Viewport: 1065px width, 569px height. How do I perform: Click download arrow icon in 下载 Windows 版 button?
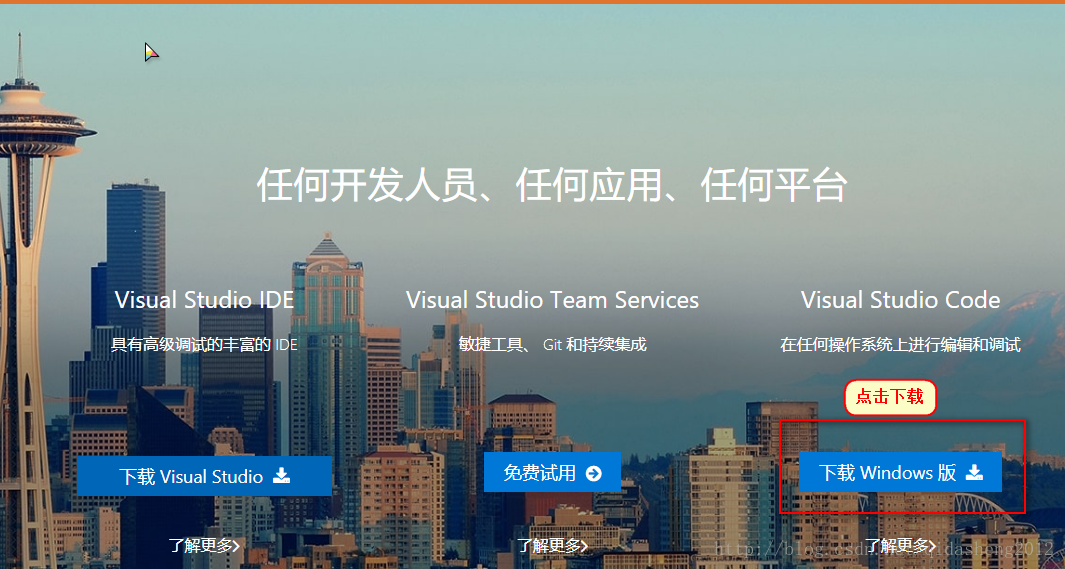click(975, 472)
